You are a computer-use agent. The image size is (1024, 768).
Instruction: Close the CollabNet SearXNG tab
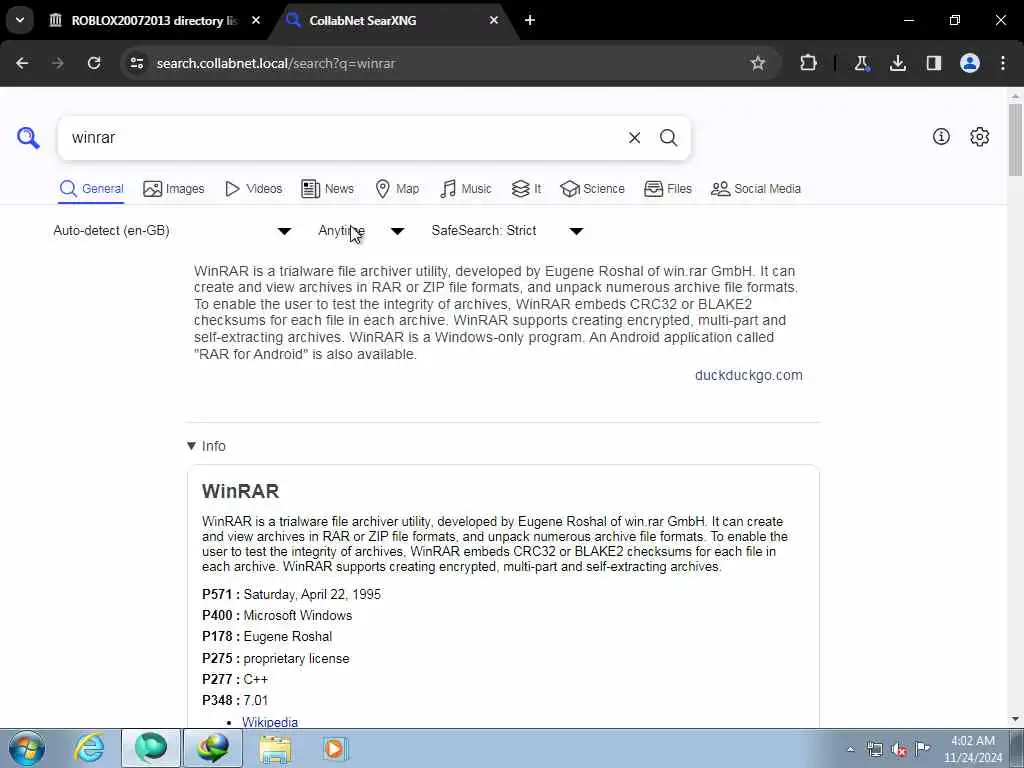[x=494, y=20]
